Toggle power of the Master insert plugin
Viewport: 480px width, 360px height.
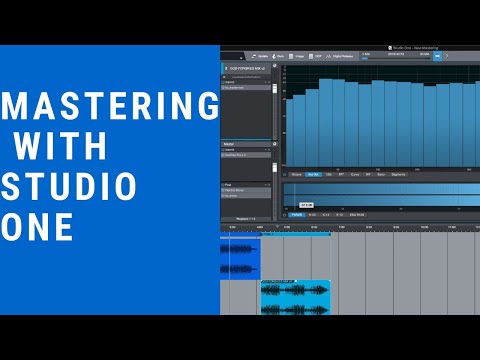(x=223, y=155)
